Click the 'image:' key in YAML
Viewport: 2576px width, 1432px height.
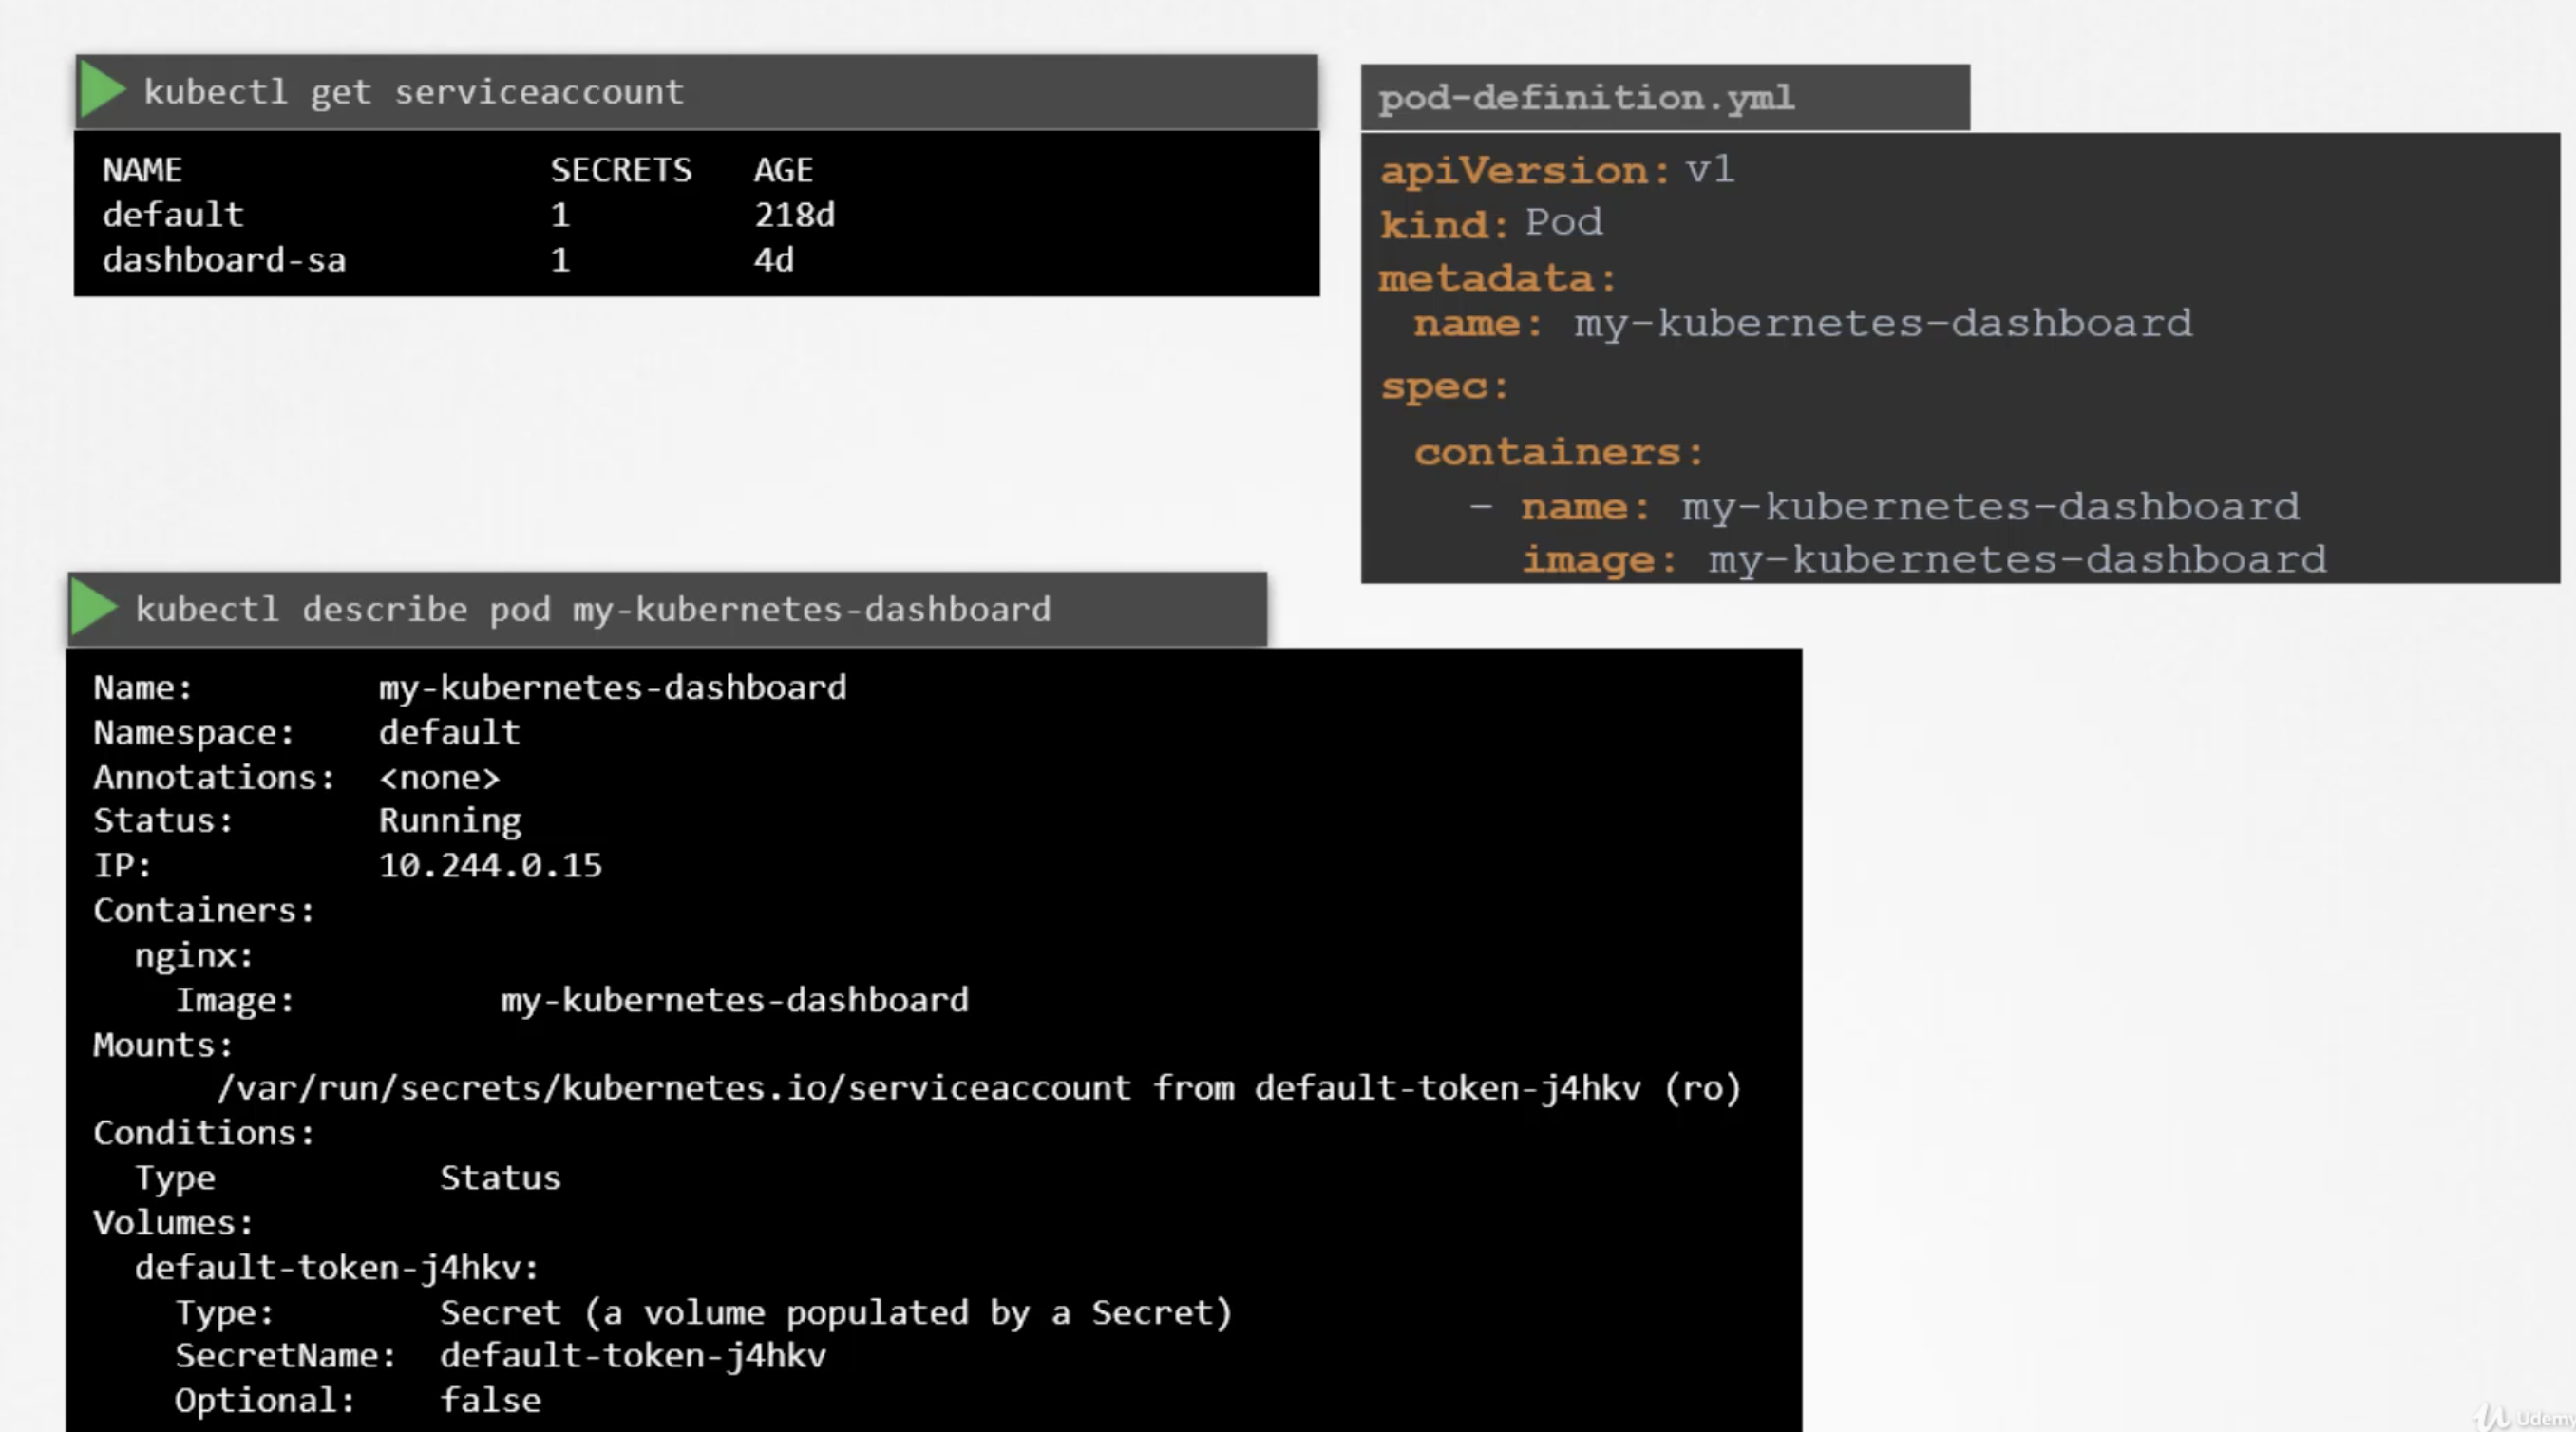pos(1600,559)
